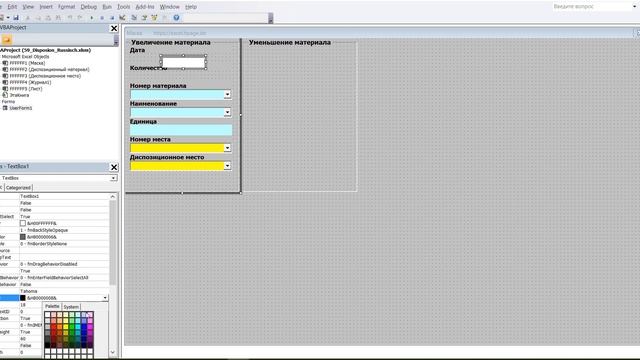Open Properties Window toolbar icon
This screenshot has height=360, width=640.
click(x=144, y=18)
